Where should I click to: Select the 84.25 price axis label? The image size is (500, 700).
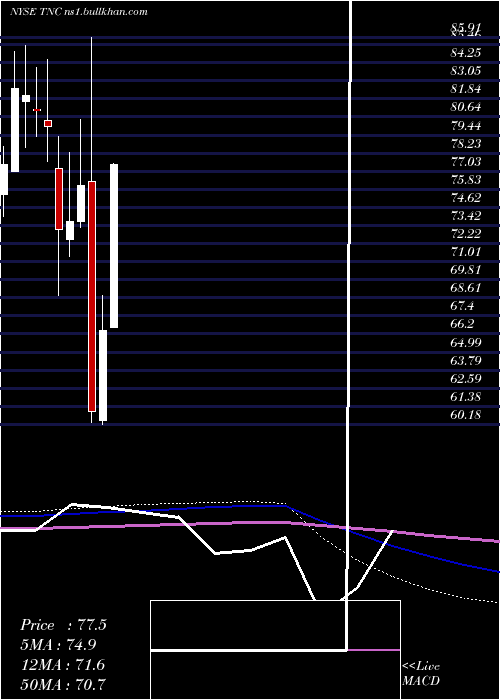click(x=466, y=53)
